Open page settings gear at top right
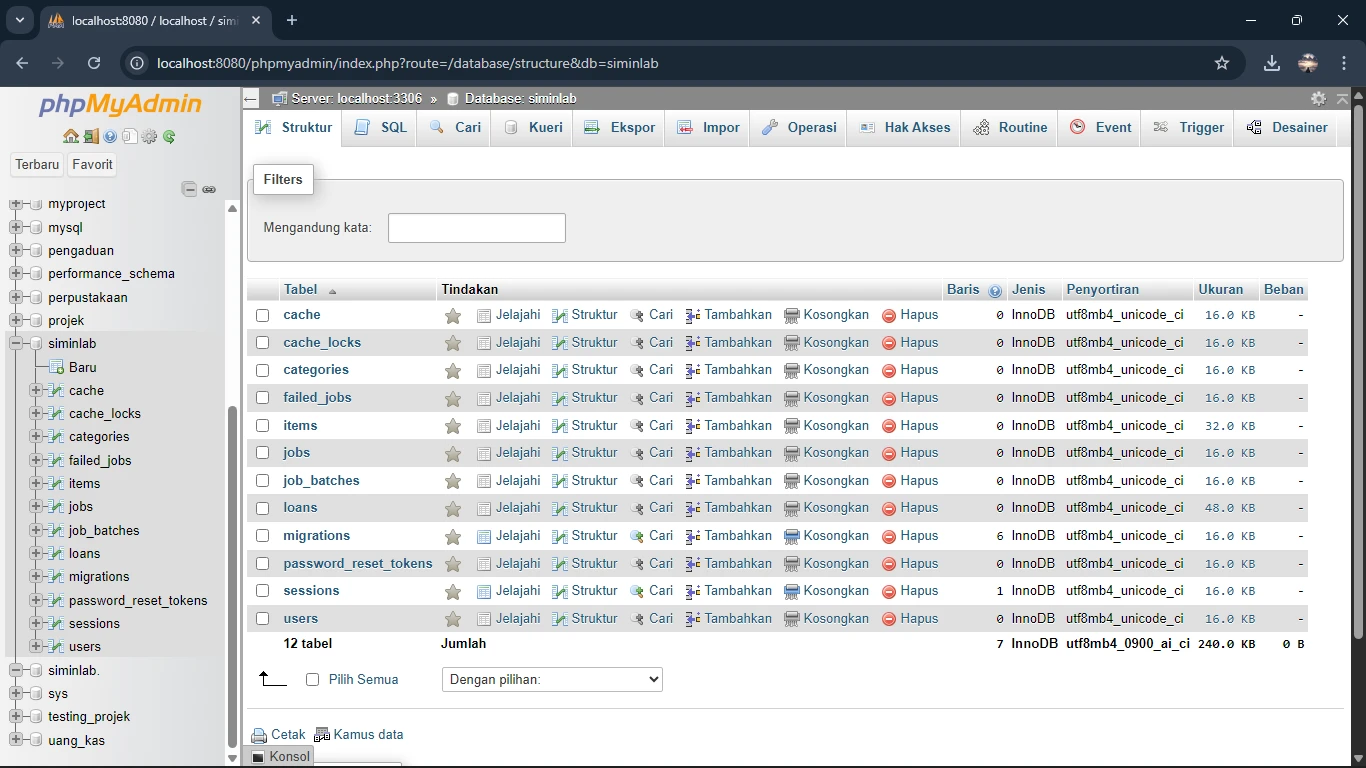Screen dimensions: 1366x768 [x=1318, y=99]
